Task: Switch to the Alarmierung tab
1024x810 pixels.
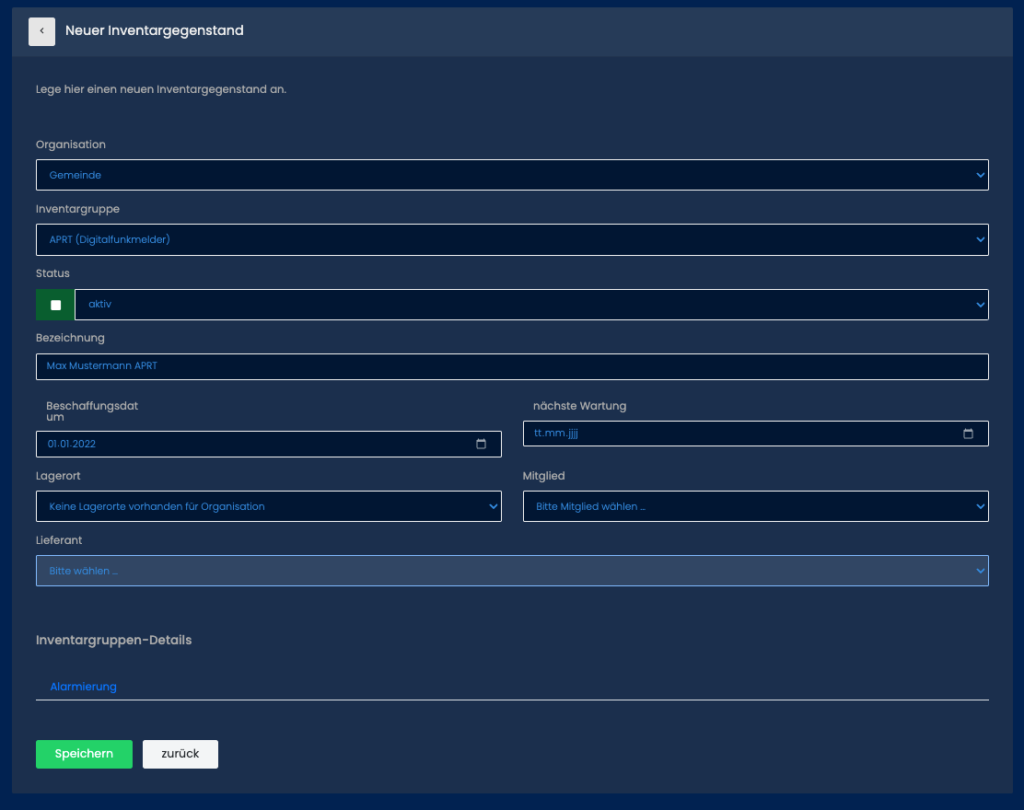Action: (83, 687)
